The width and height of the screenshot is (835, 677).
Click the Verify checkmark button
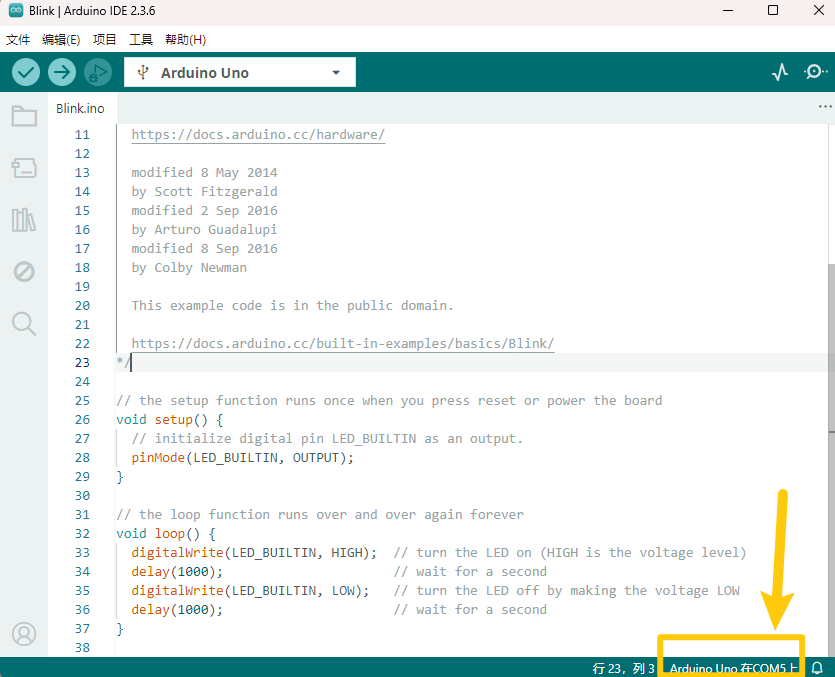point(26,72)
